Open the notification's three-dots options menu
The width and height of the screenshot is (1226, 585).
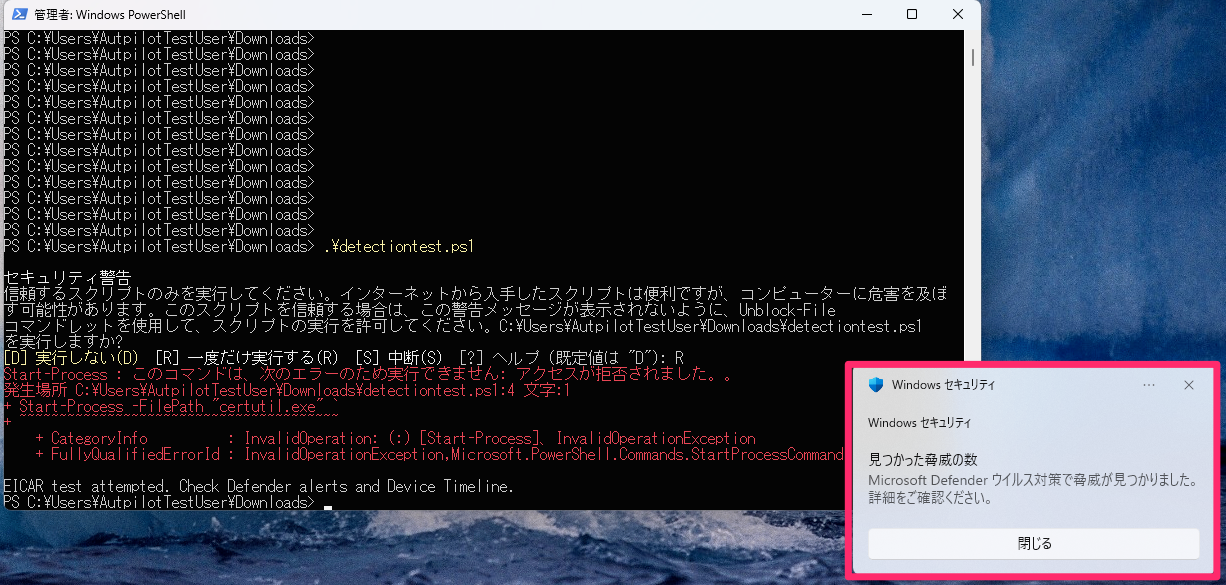tap(1149, 385)
